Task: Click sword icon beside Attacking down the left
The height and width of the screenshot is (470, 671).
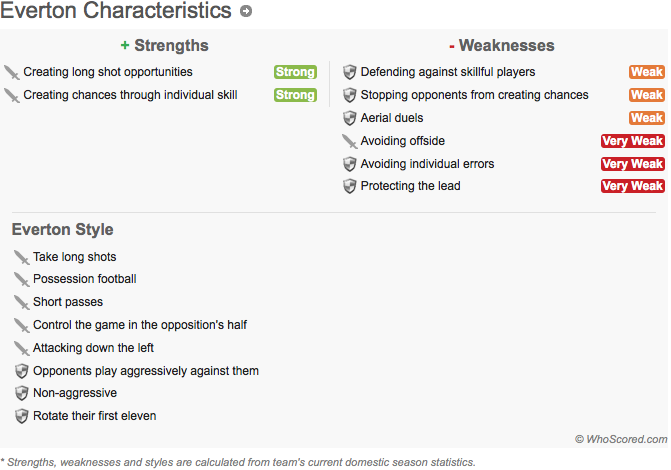Action: point(21,348)
